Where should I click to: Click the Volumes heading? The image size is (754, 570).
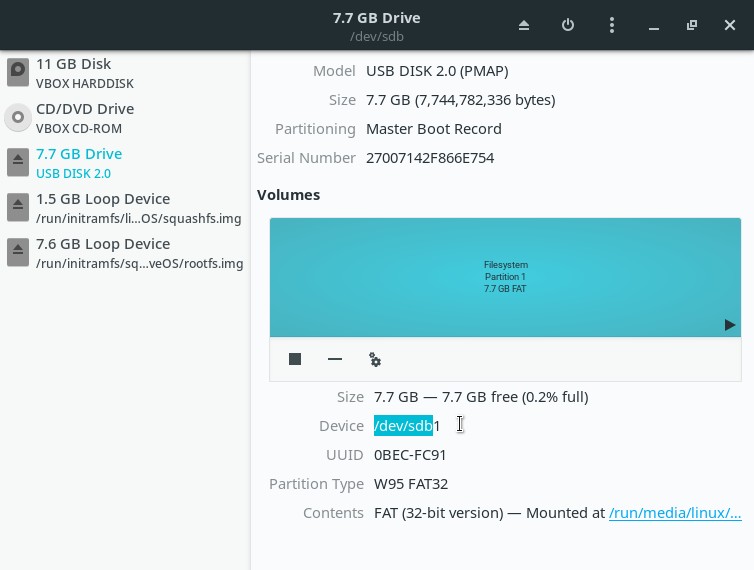click(x=289, y=195)
